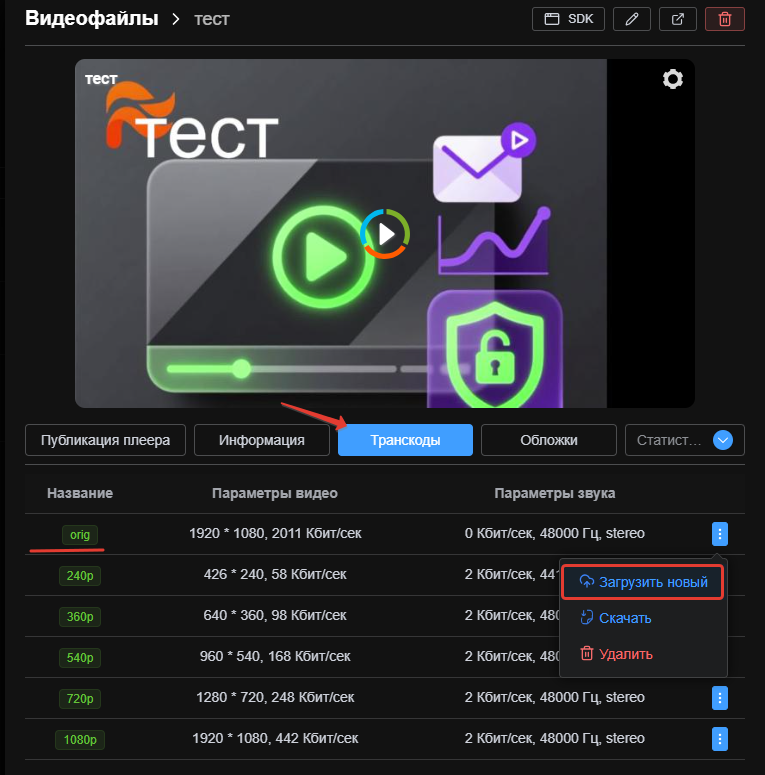Click video parameters 640 * 360, 98 Кбит/сек
Viewport: 765px width, 775px height.
coord(275,615)
